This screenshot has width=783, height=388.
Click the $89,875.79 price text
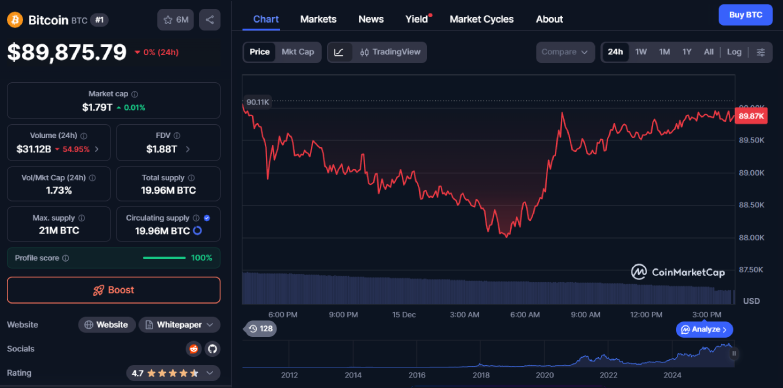pyautogui.click(x=67, y=52)
